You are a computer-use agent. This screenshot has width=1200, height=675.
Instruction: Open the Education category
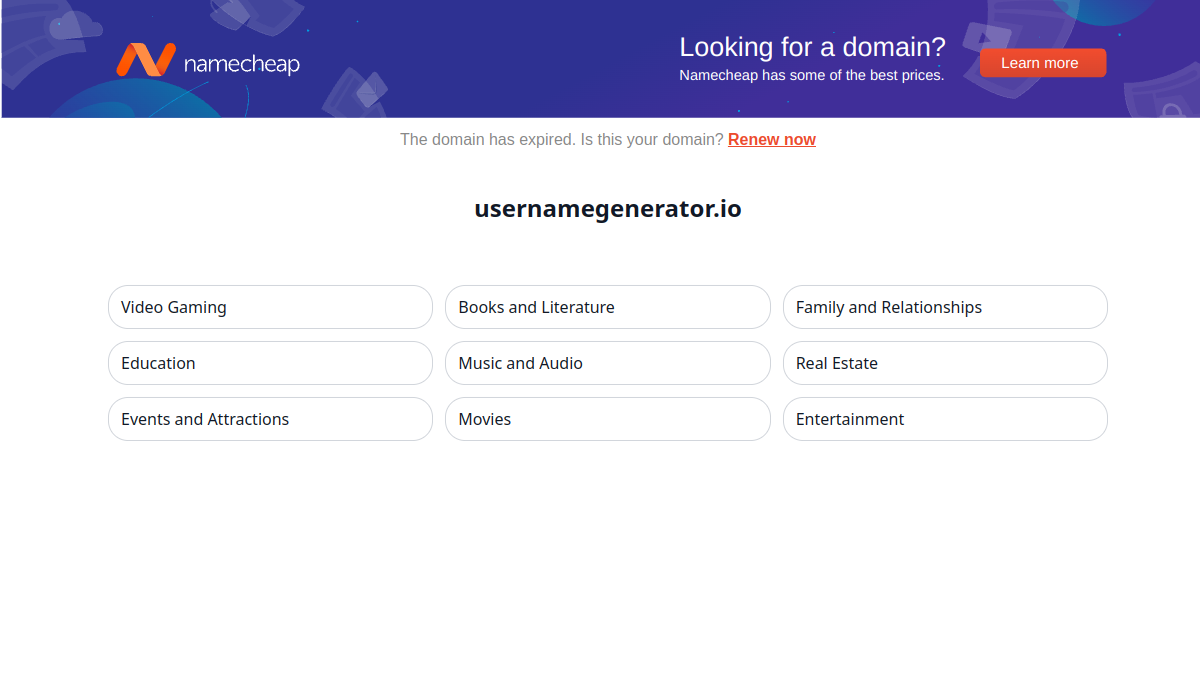point(270,363)
